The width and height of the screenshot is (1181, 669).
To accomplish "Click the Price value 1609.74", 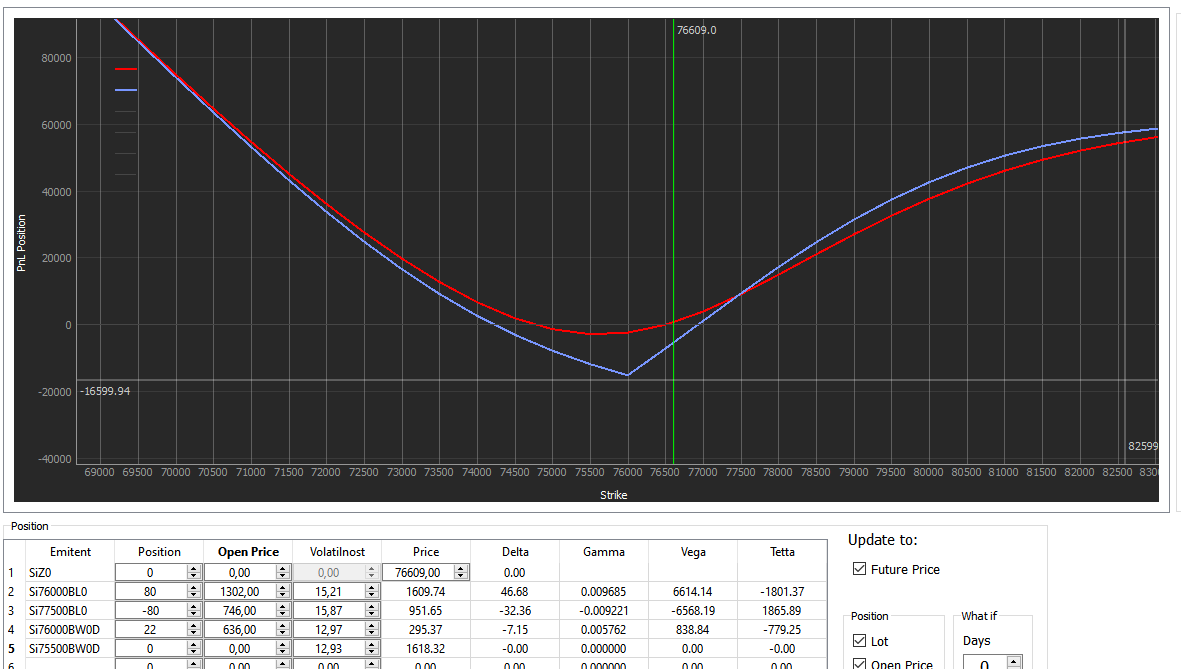I will click(x=426, y=591).
